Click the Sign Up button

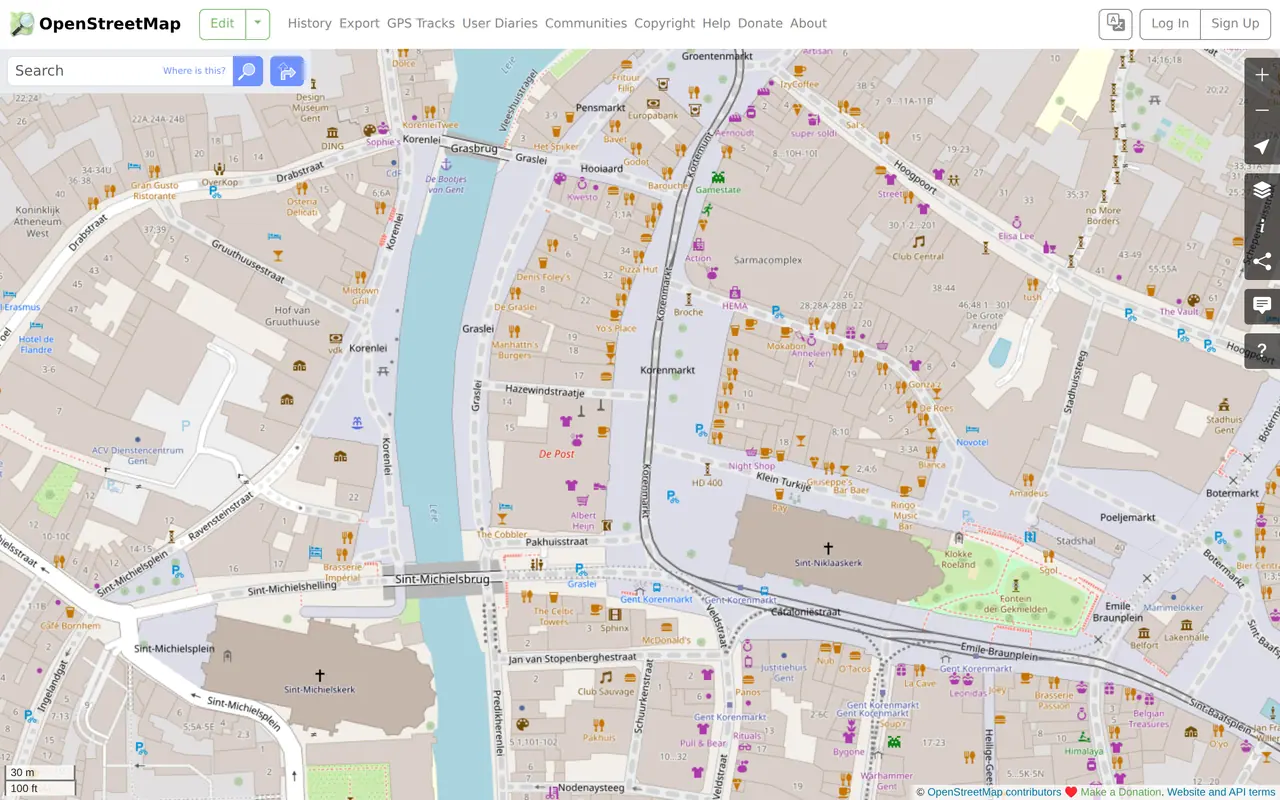click(x=1235, y=24)
